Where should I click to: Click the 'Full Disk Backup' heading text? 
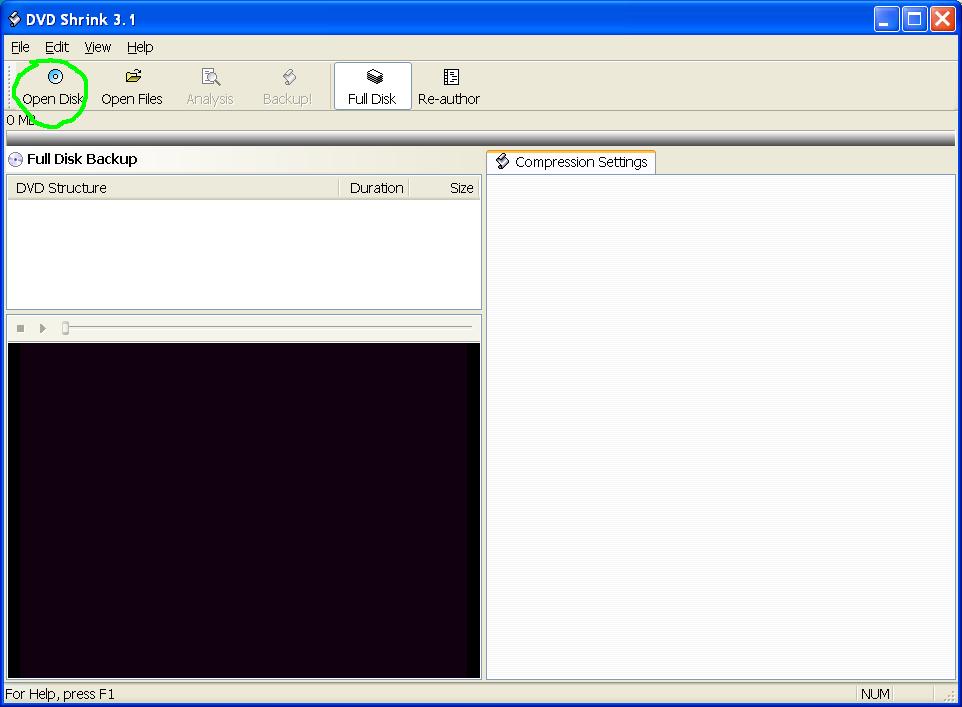click(82, 159)
